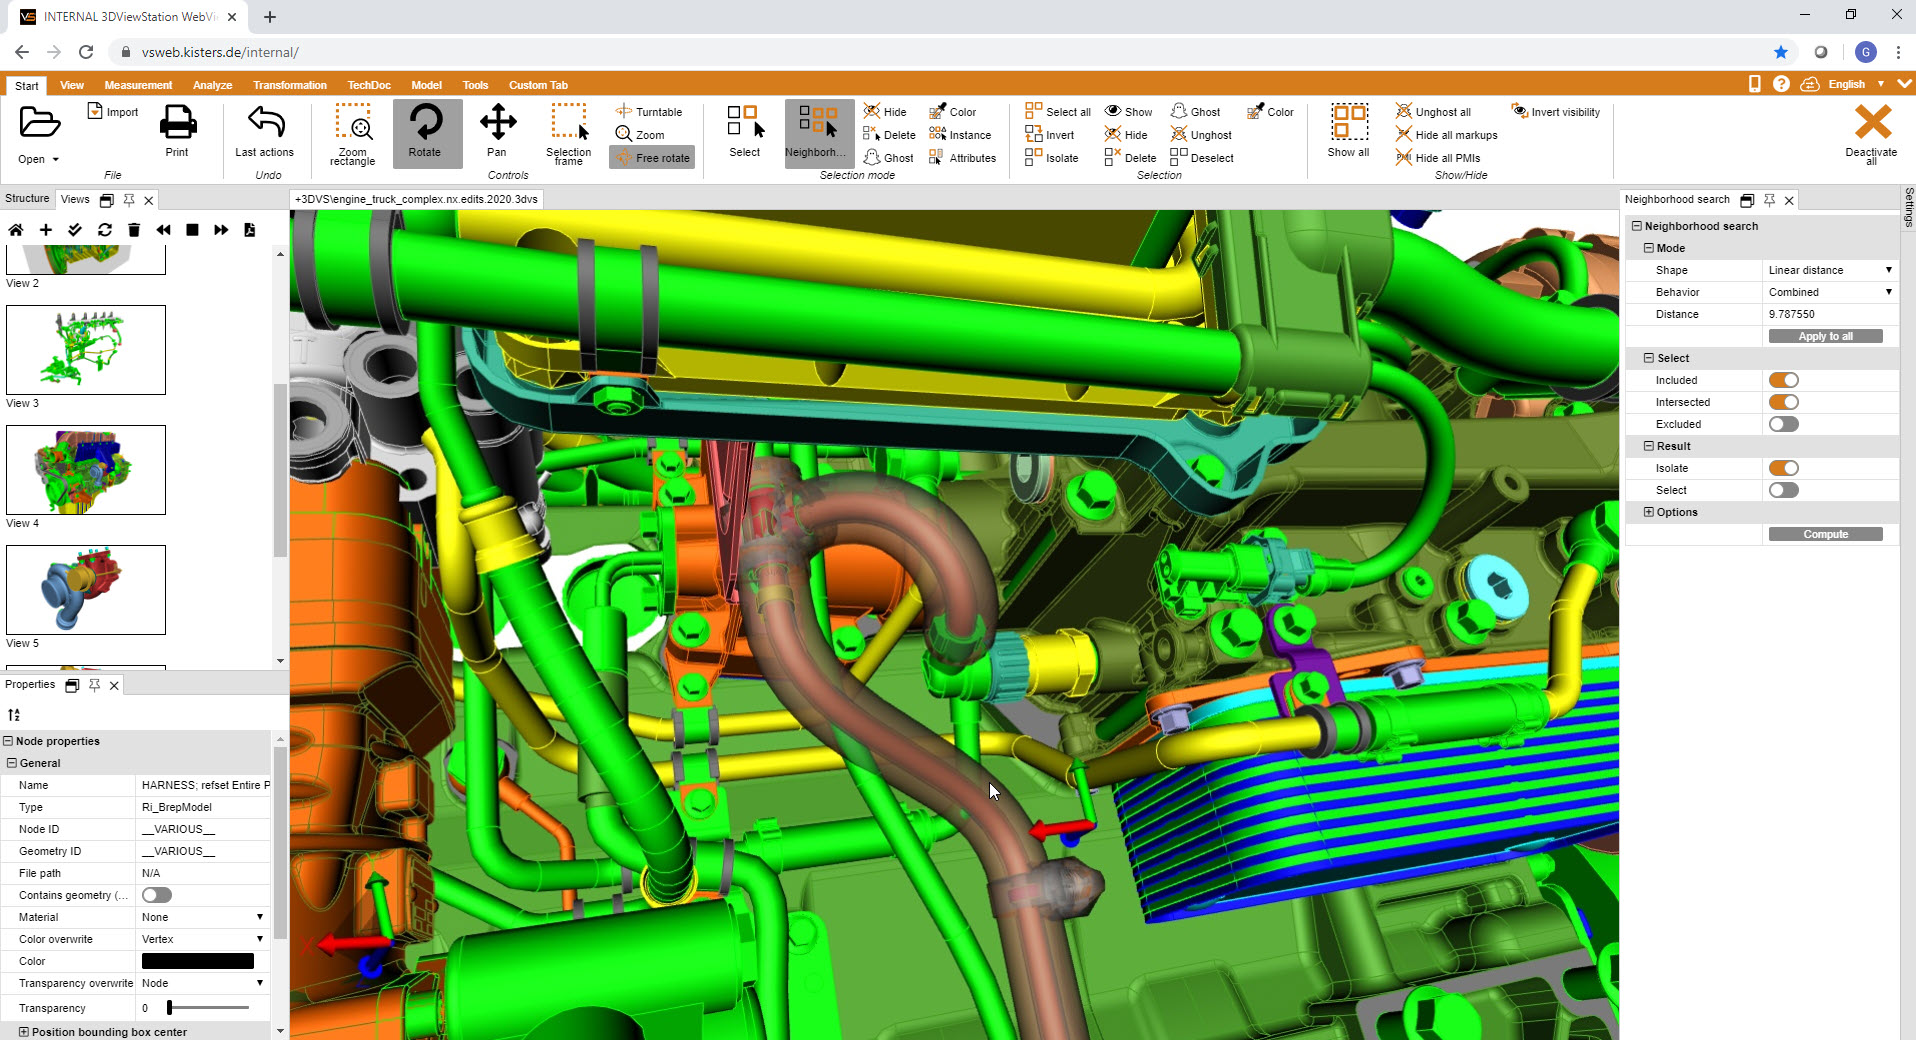Activate the Selection frame tool

point(568,133)
